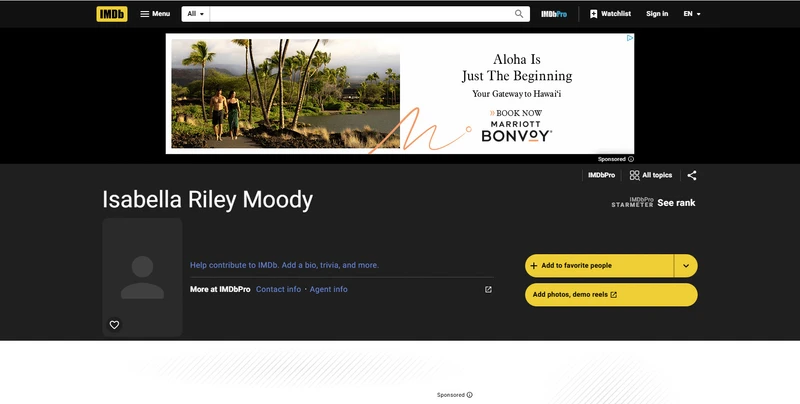
Task: Open All topics menu
Action: click(x=651, y=175)
